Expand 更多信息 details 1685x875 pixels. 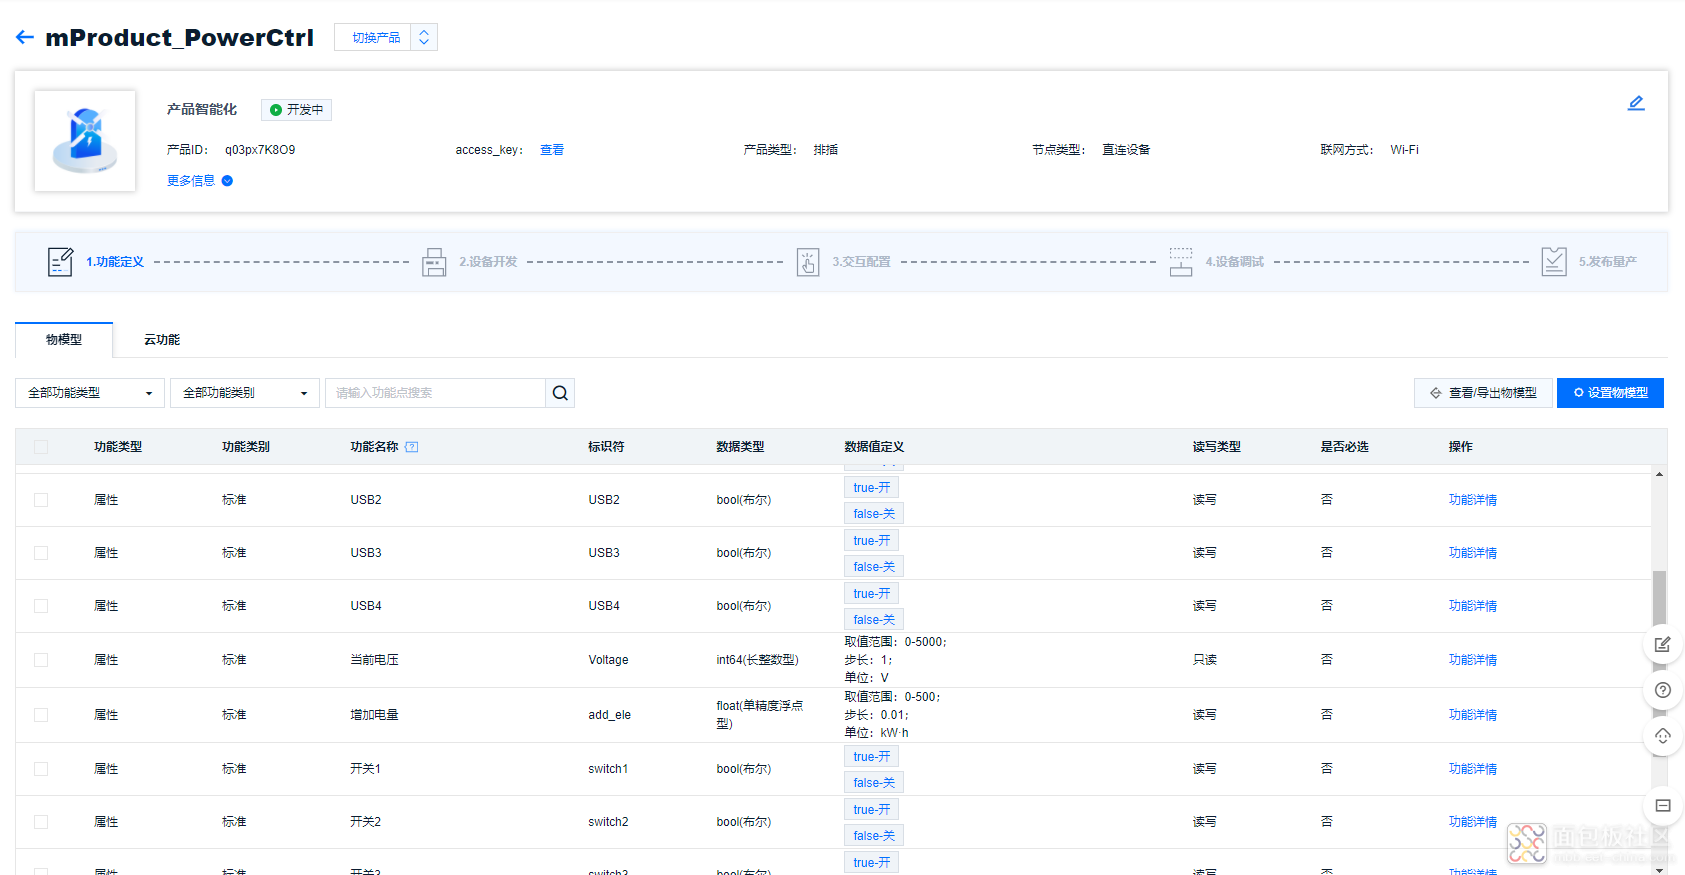coord(191,181)
